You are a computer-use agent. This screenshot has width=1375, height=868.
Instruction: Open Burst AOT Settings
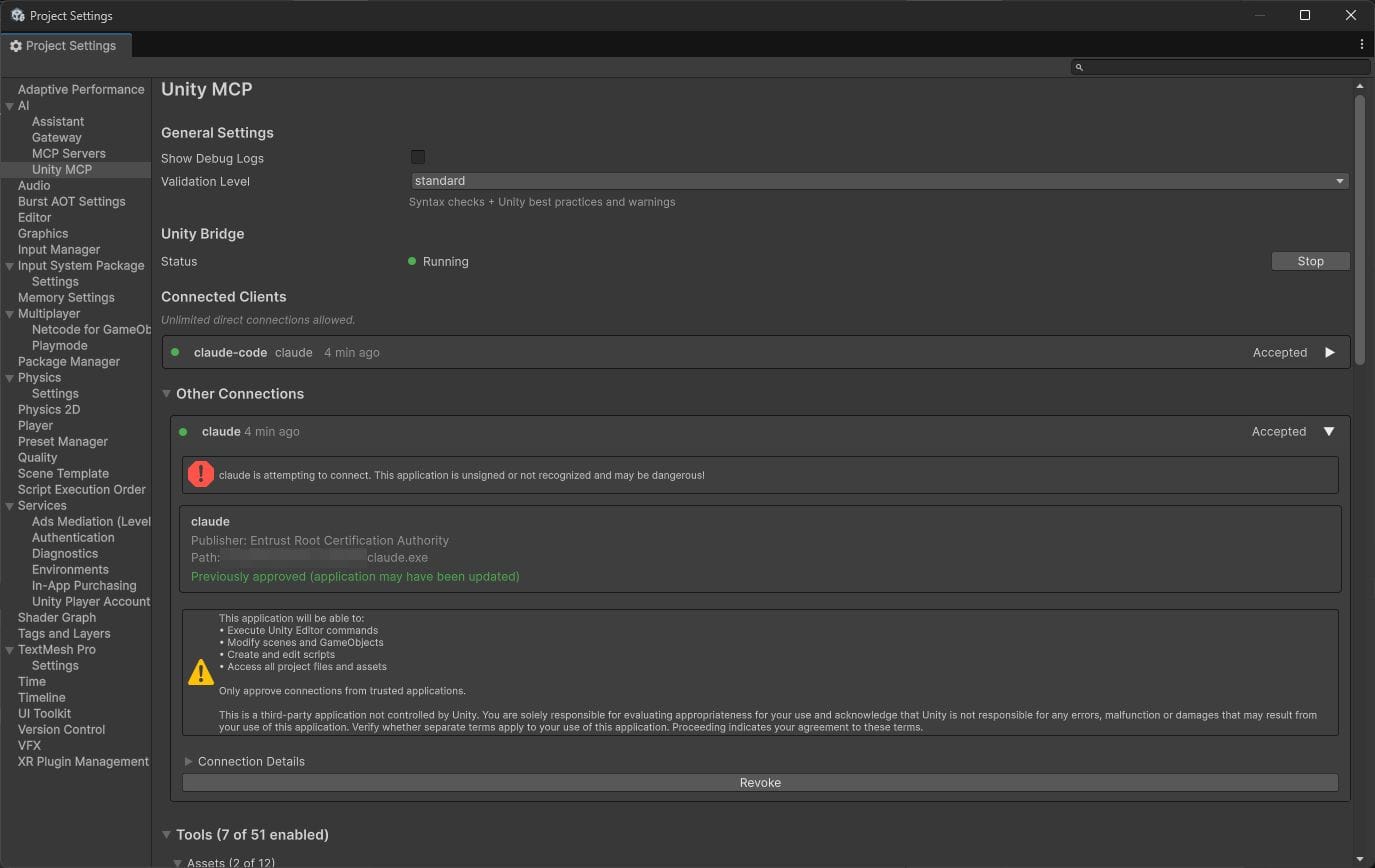point(72,201)
